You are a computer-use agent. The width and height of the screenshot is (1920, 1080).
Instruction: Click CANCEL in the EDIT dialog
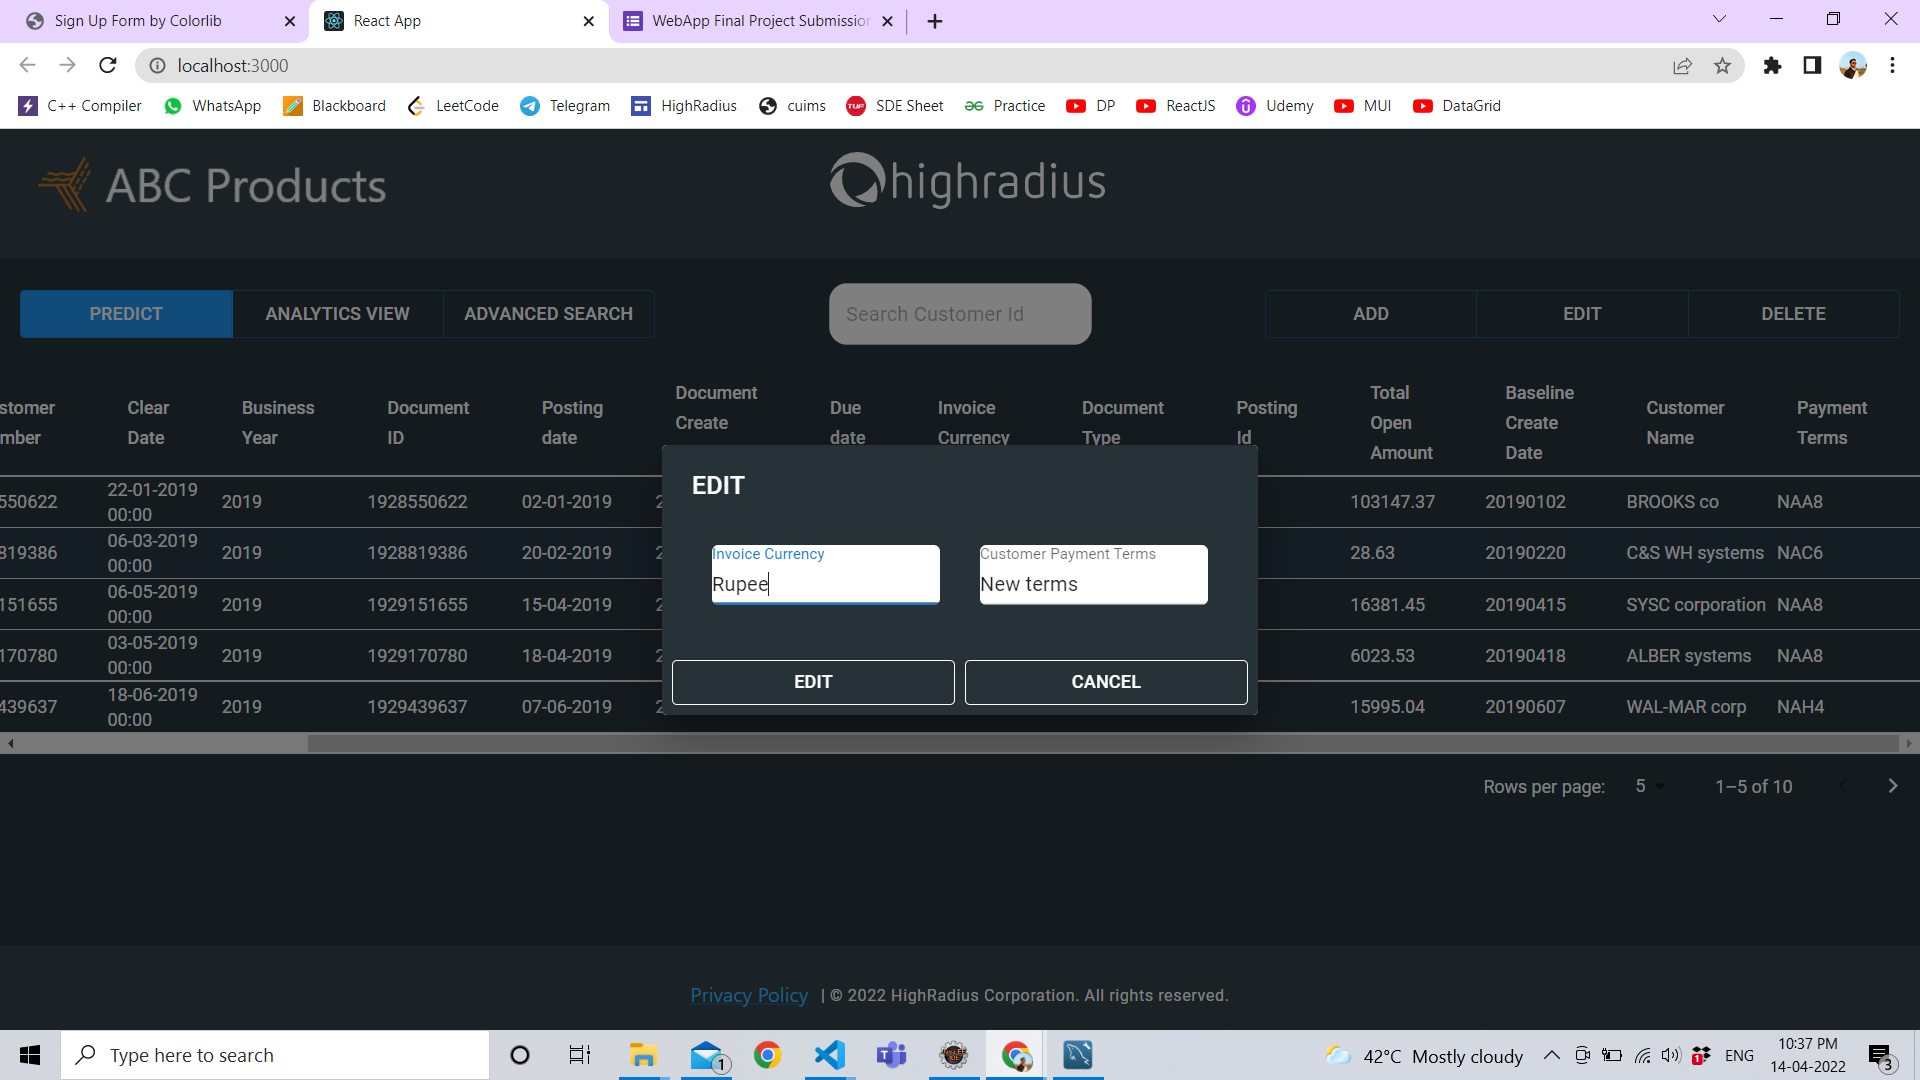click(1105, 682)
